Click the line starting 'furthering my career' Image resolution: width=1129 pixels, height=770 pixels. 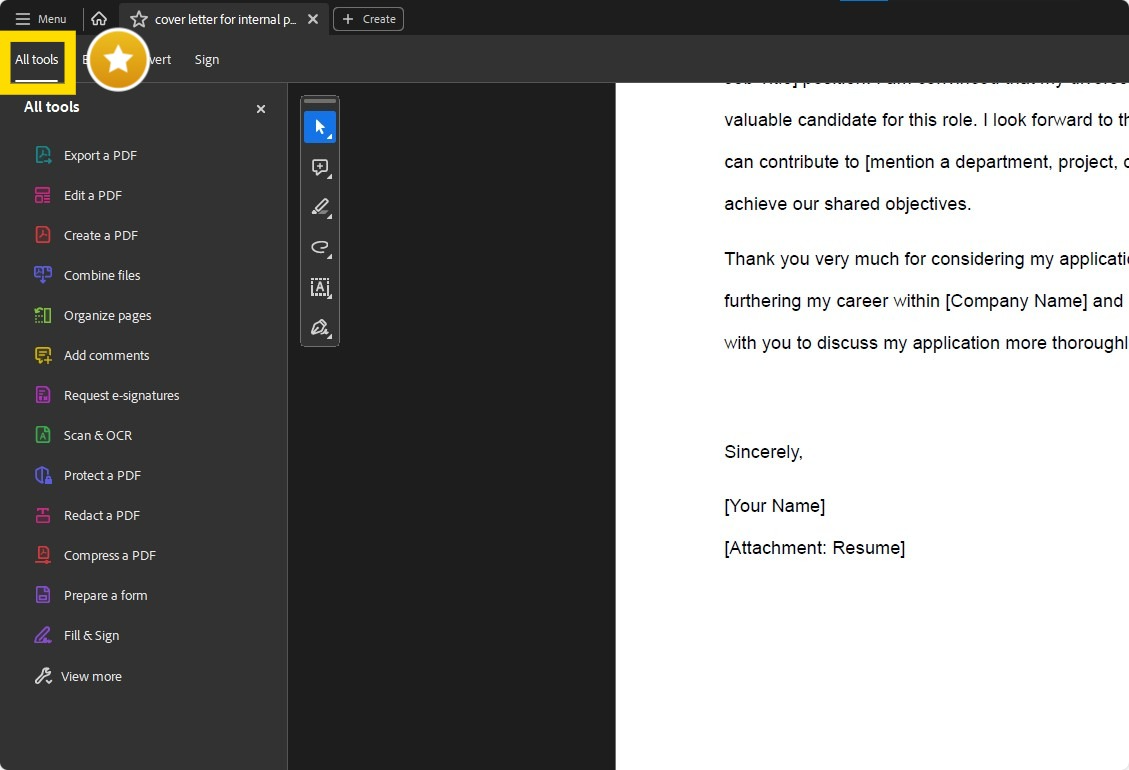point(926,300)
